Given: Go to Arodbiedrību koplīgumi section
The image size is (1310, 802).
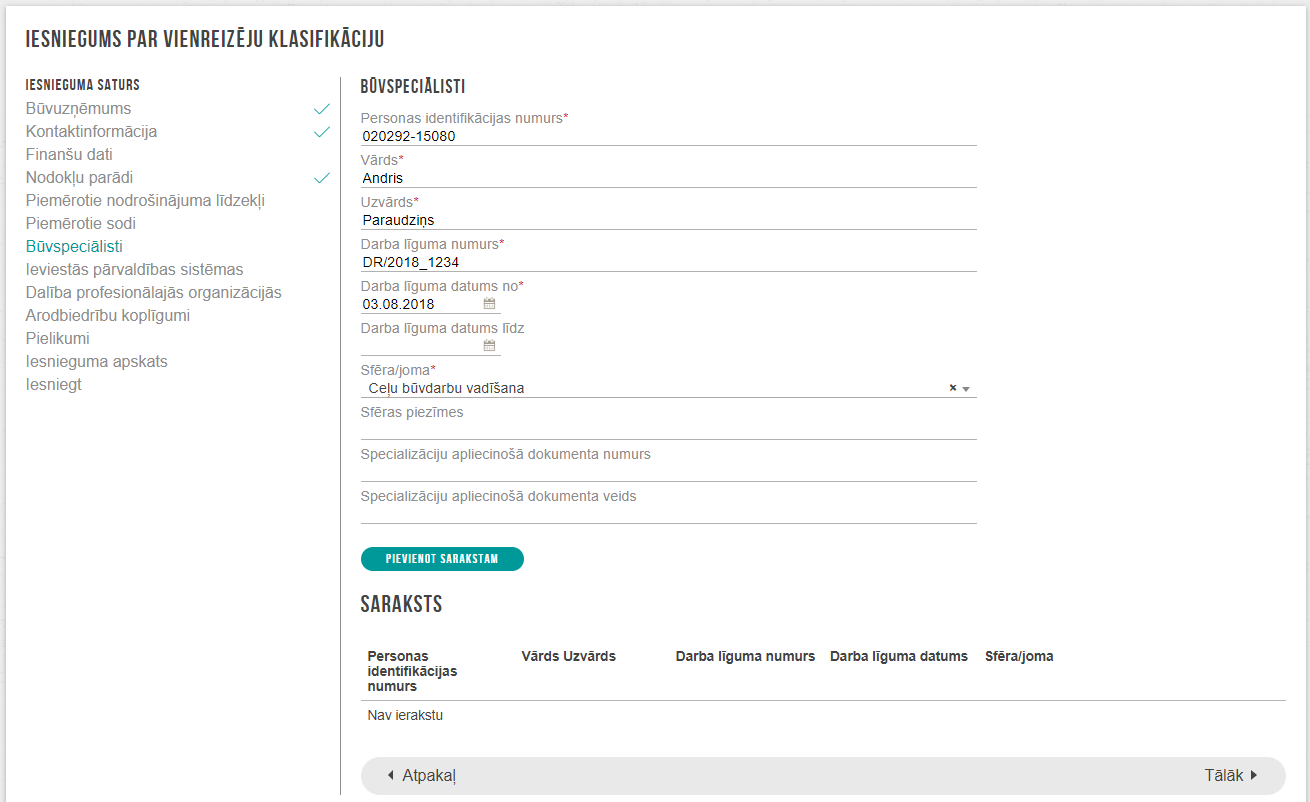Looking at the screenshot, I should pos(108,315).
